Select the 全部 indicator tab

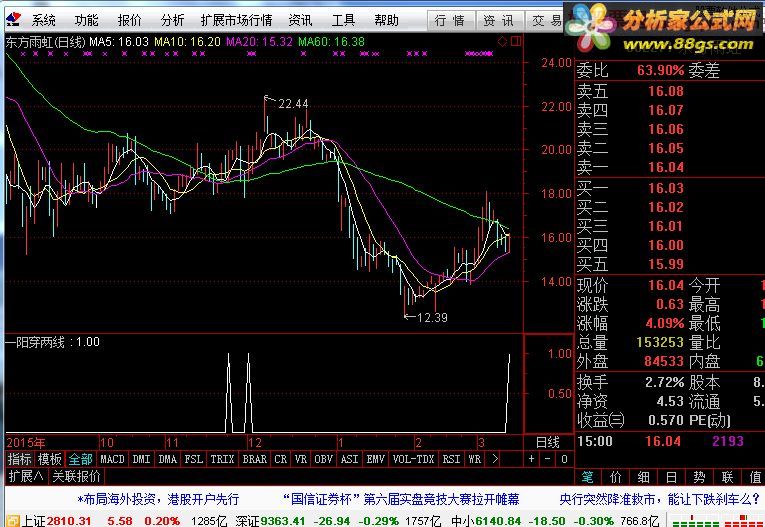(x=81, y=459)
